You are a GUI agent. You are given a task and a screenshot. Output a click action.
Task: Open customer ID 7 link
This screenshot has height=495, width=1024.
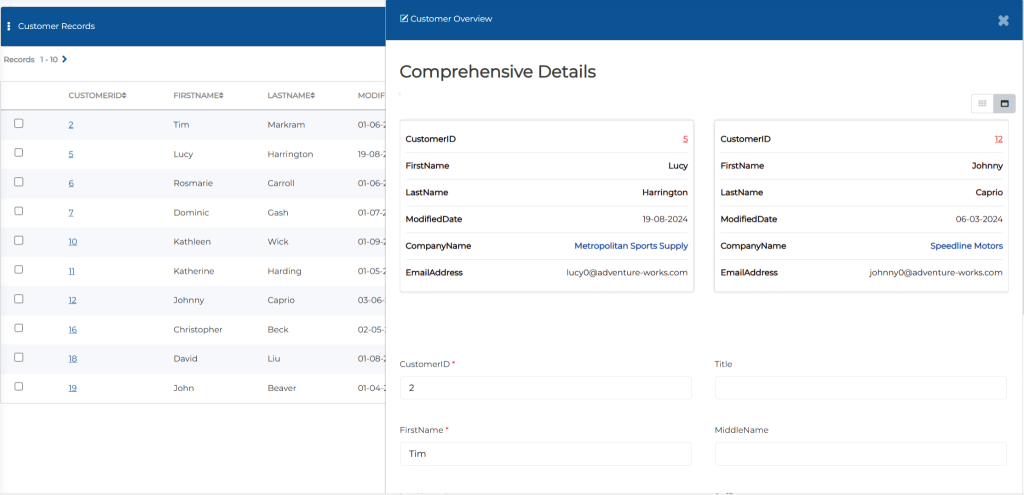click(x=71, y=213)
